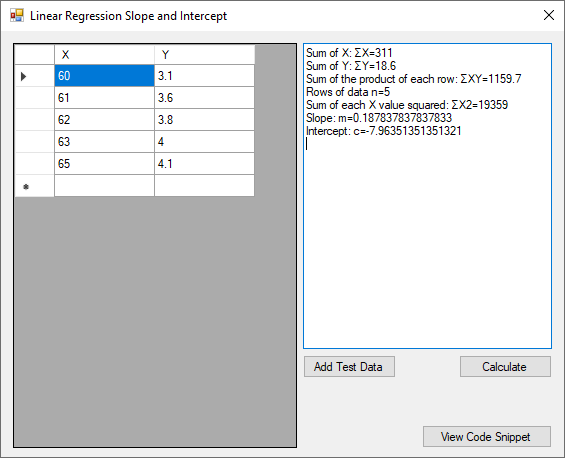Select the Y cell with value 3.6

204,98
